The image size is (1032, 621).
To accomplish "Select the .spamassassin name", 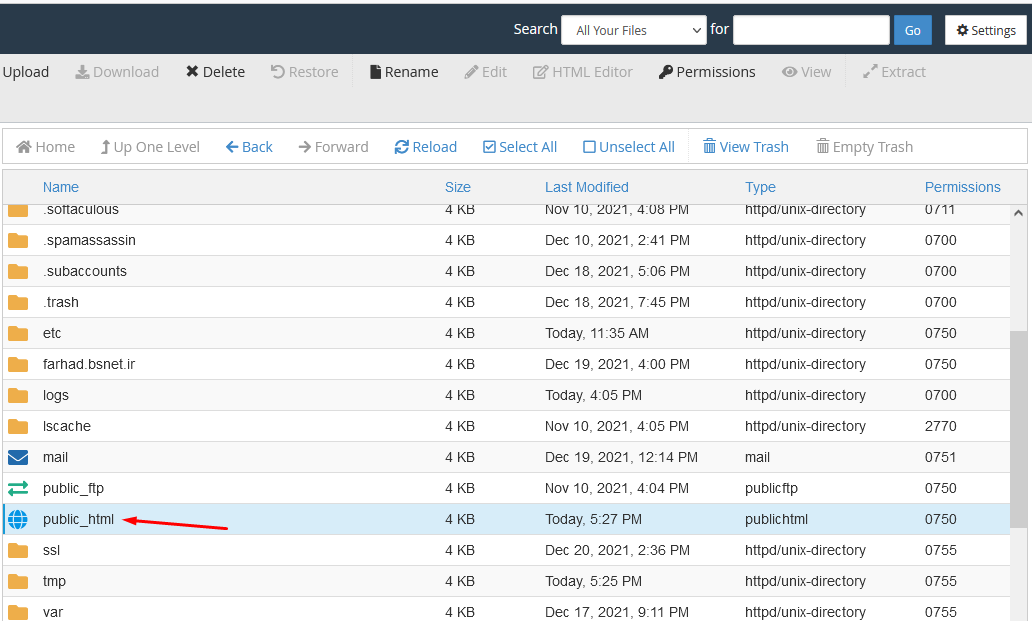I will click(90, 240).
